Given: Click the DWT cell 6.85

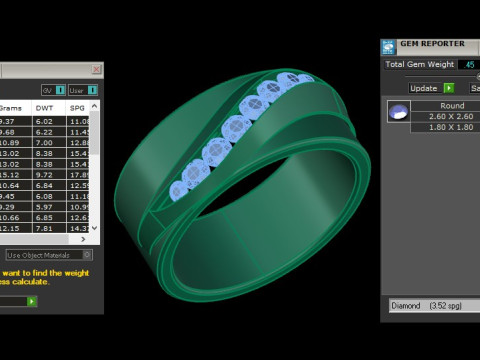Looking at the screenshot, I should point(49,217).
